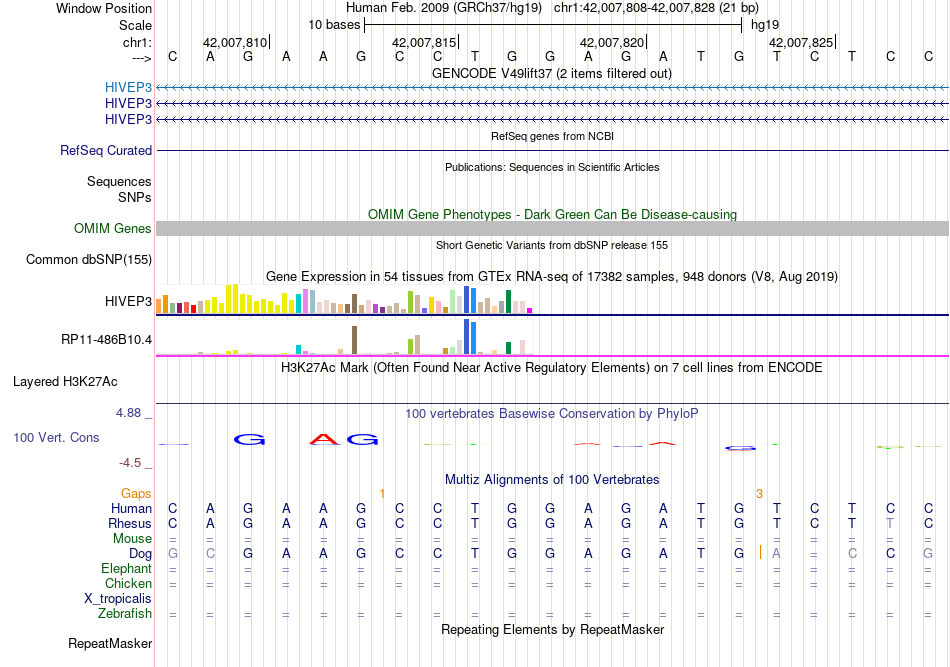Click Short Genetic Variants from dbSNP title

552,245
